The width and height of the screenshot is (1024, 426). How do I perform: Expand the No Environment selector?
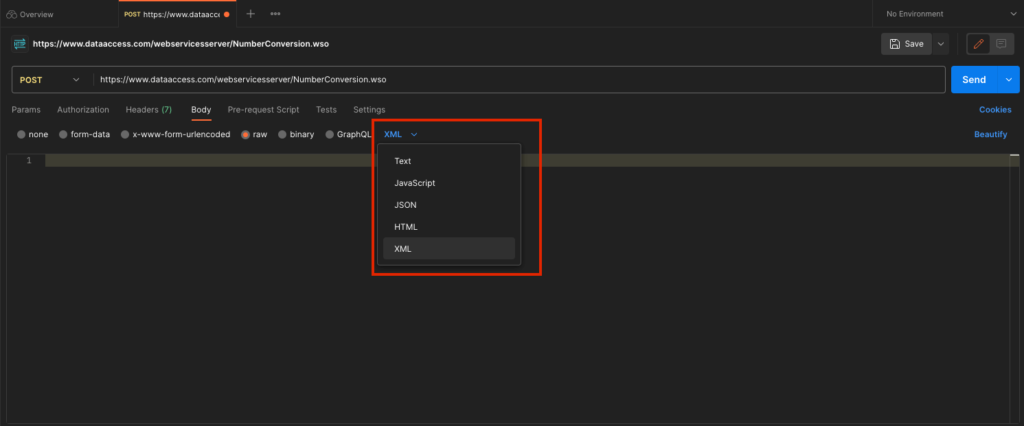click(x=1011, y=14)
